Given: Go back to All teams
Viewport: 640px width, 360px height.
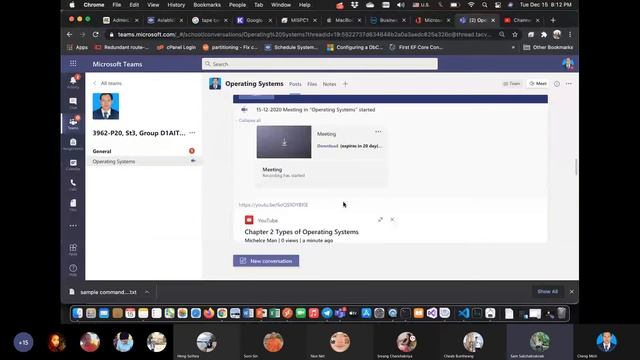Looking at the screenshot, I should [x=108, y=83].
